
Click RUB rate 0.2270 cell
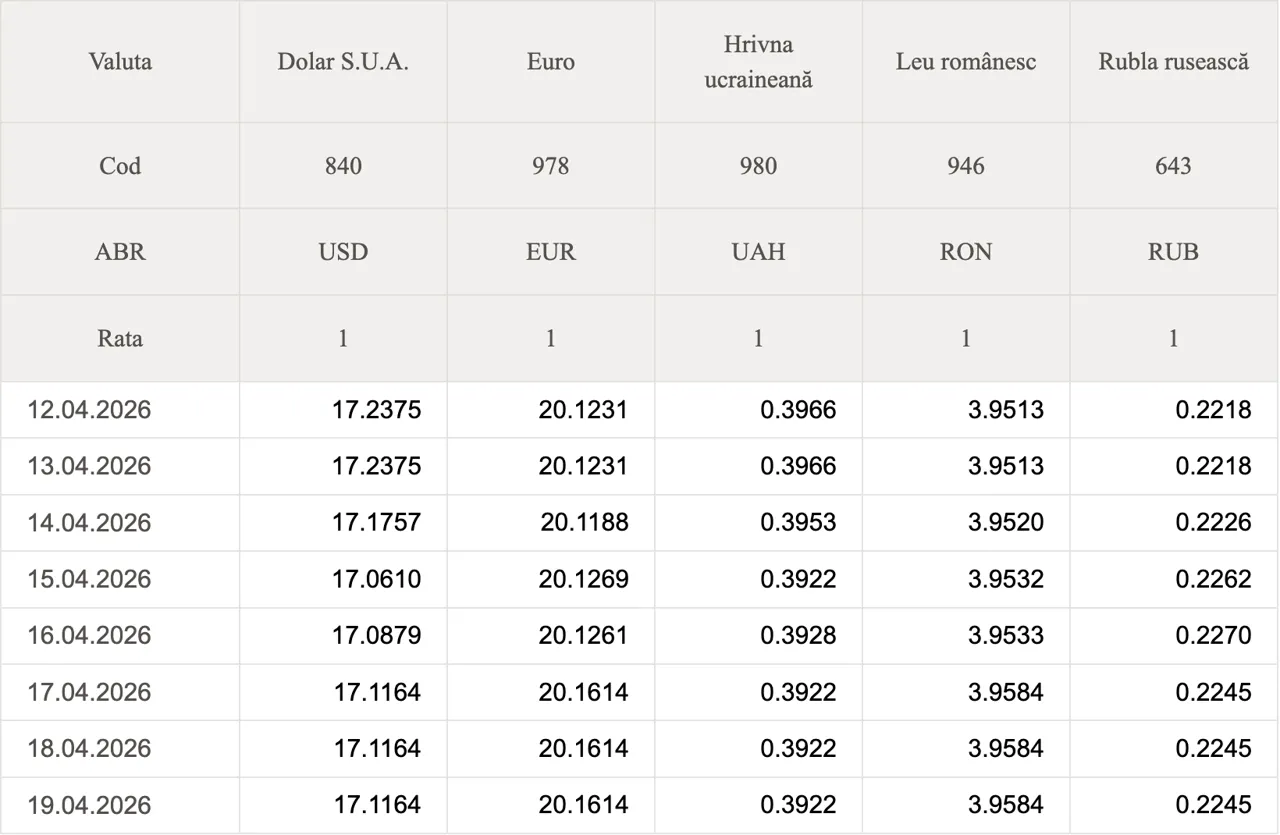point(1213,636)
